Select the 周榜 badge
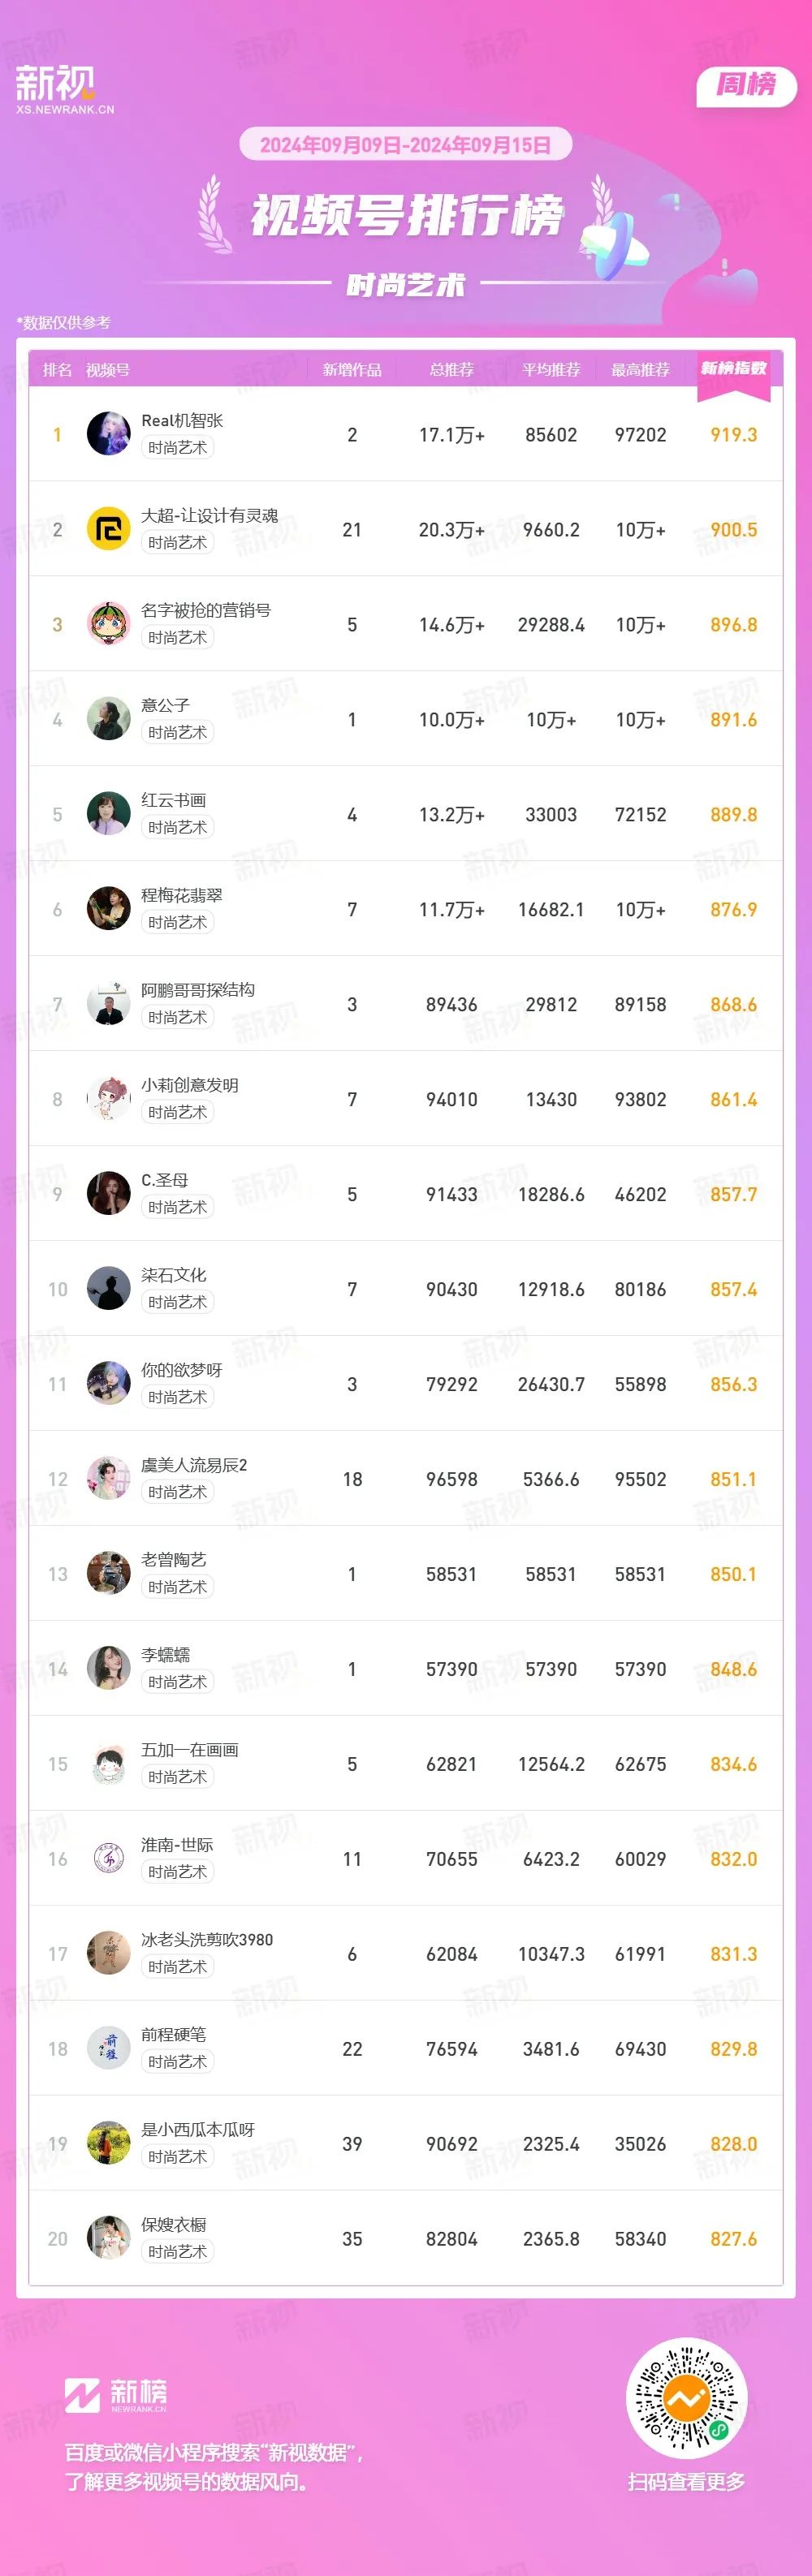812x2576 pixels. (746, 86)
